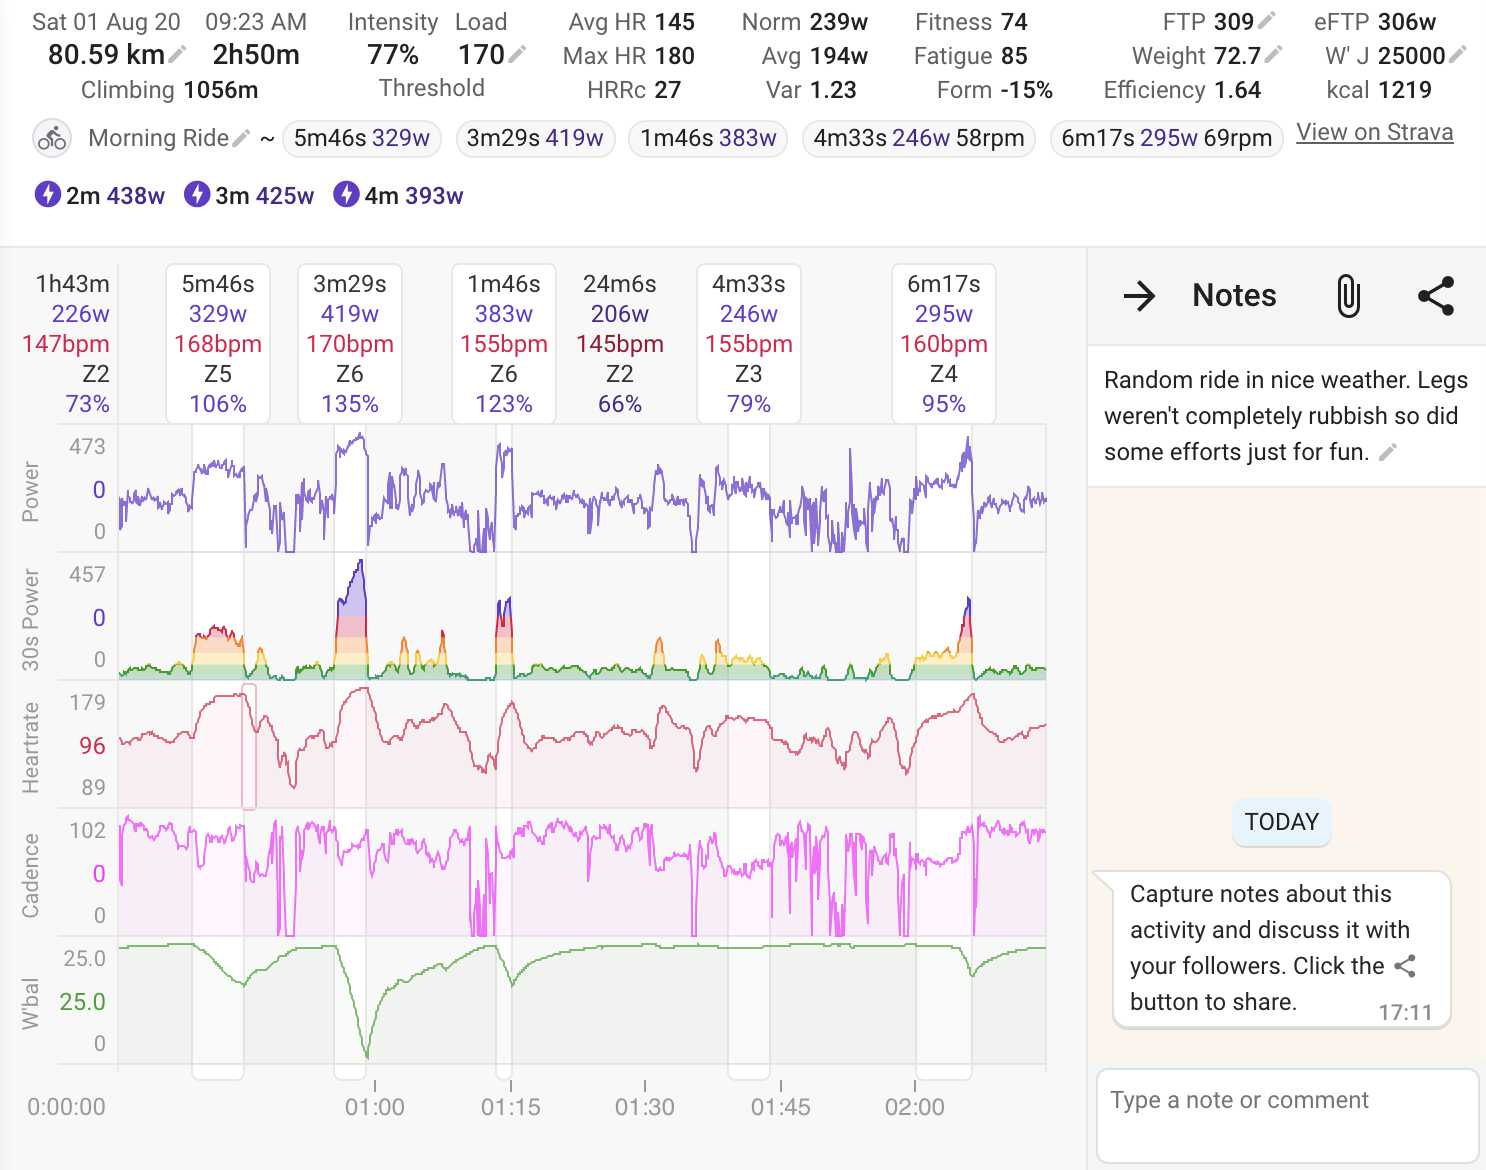Click the cycling activity type icon

(51, 138)
